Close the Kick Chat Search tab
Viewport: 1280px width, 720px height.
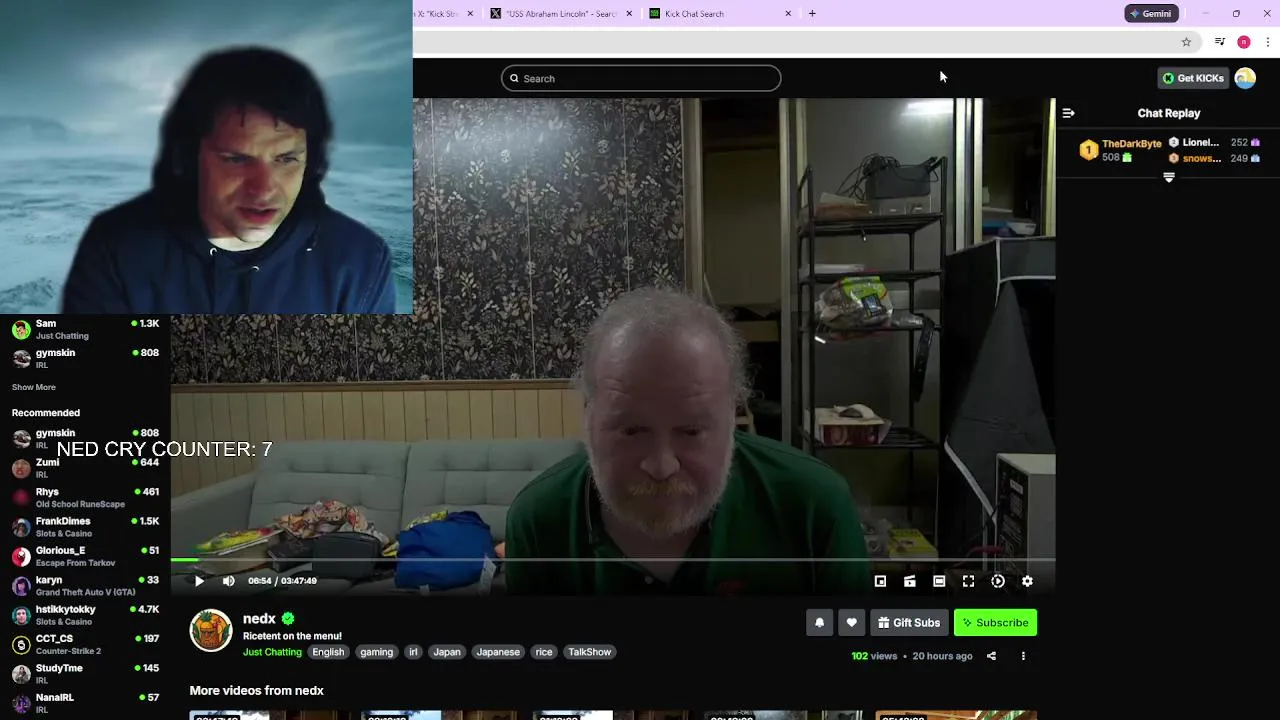[788, 14]
